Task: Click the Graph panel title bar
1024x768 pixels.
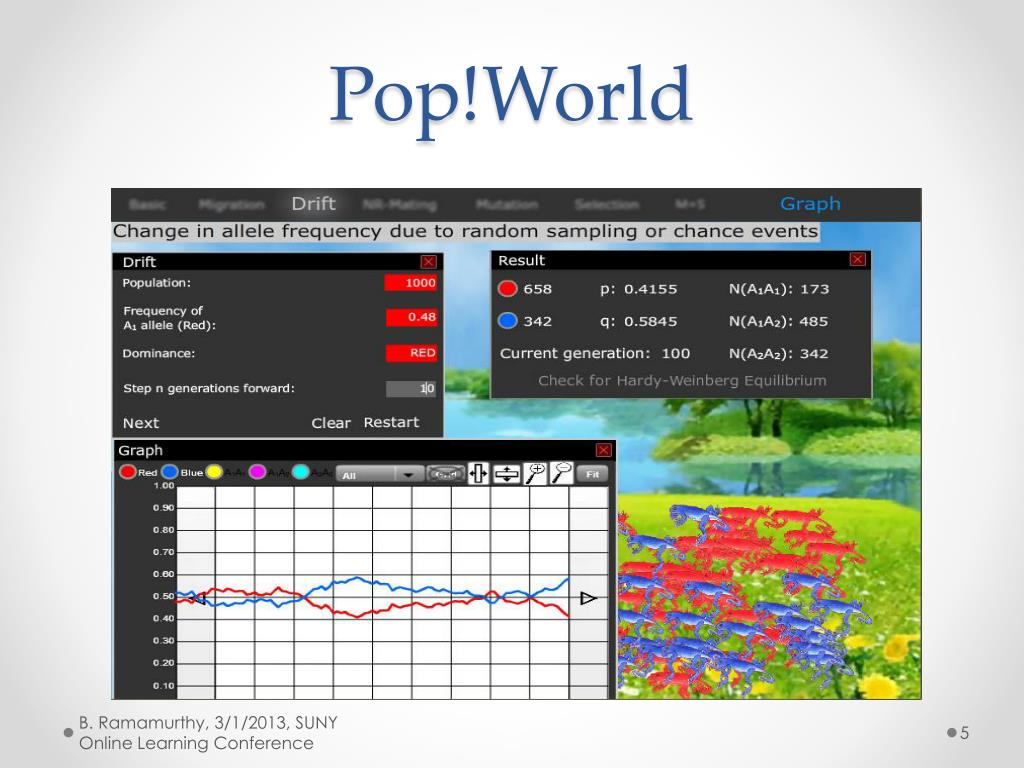Action: coord(364,451)
